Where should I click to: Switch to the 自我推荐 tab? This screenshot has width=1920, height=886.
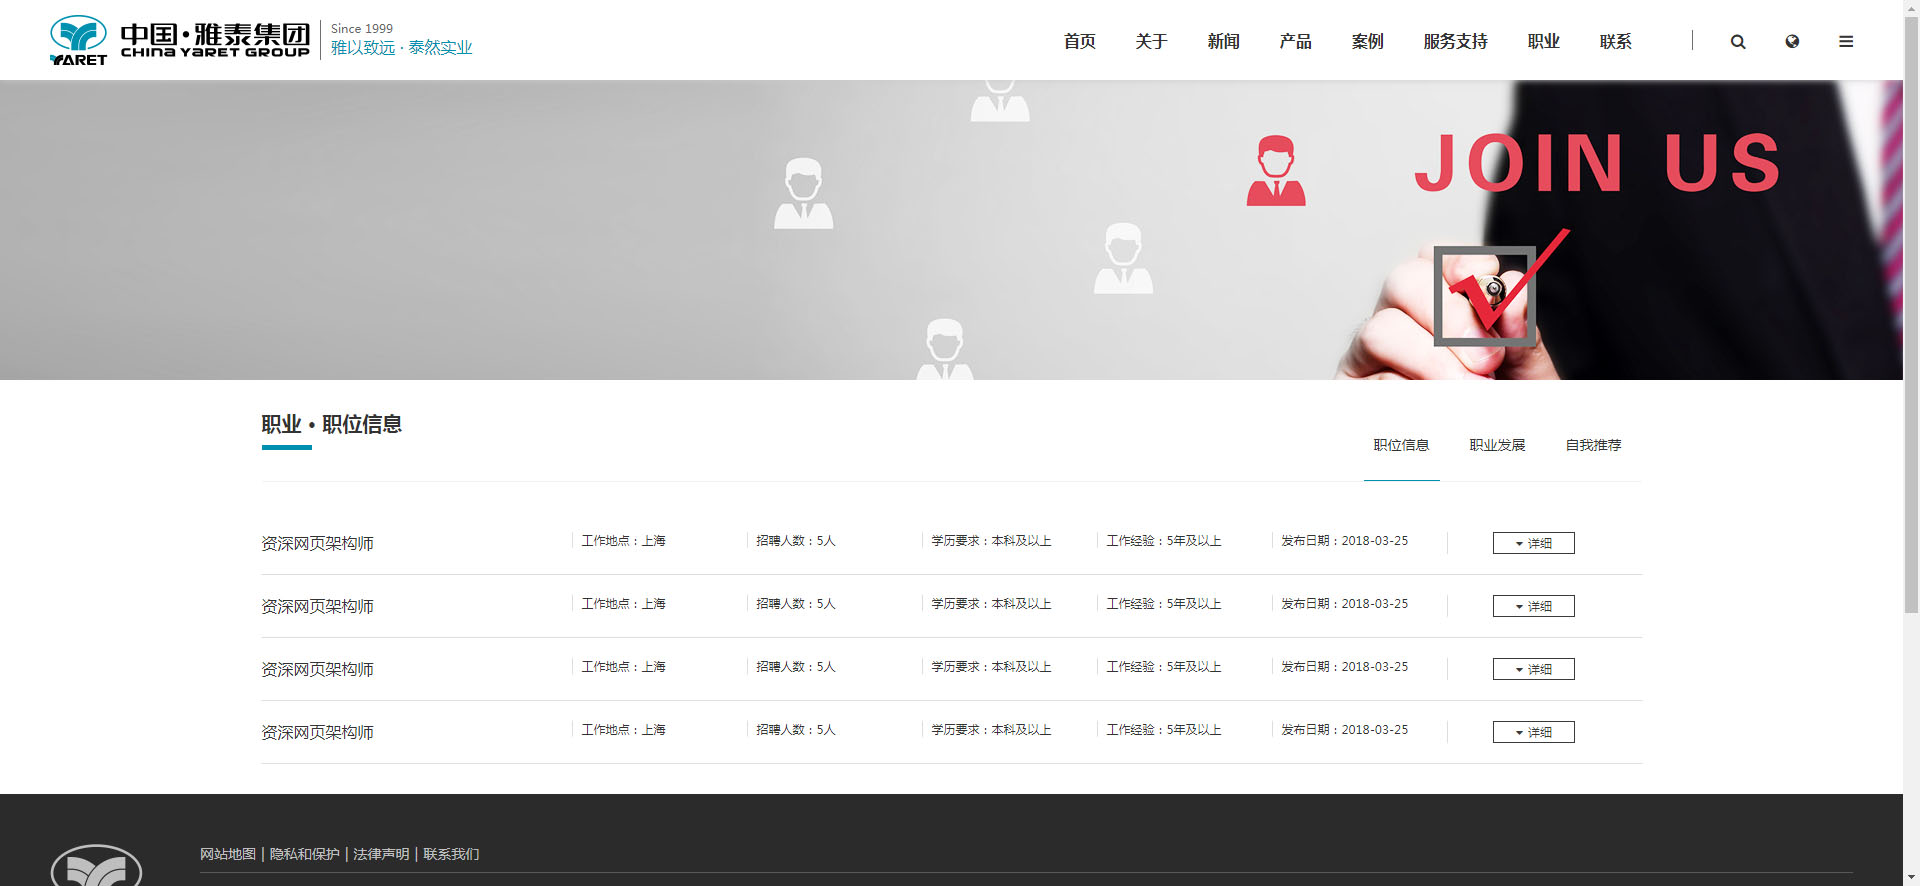1593,446
